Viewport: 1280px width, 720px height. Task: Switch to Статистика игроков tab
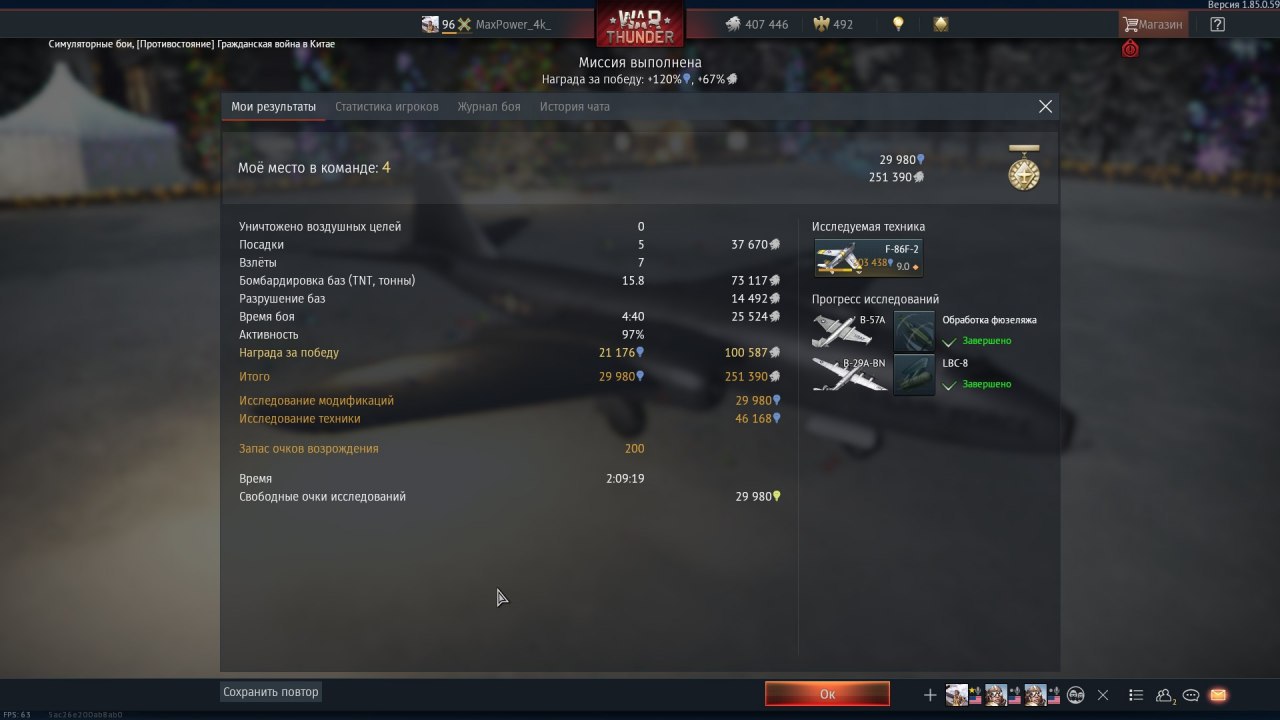click(x=386, y=106)
